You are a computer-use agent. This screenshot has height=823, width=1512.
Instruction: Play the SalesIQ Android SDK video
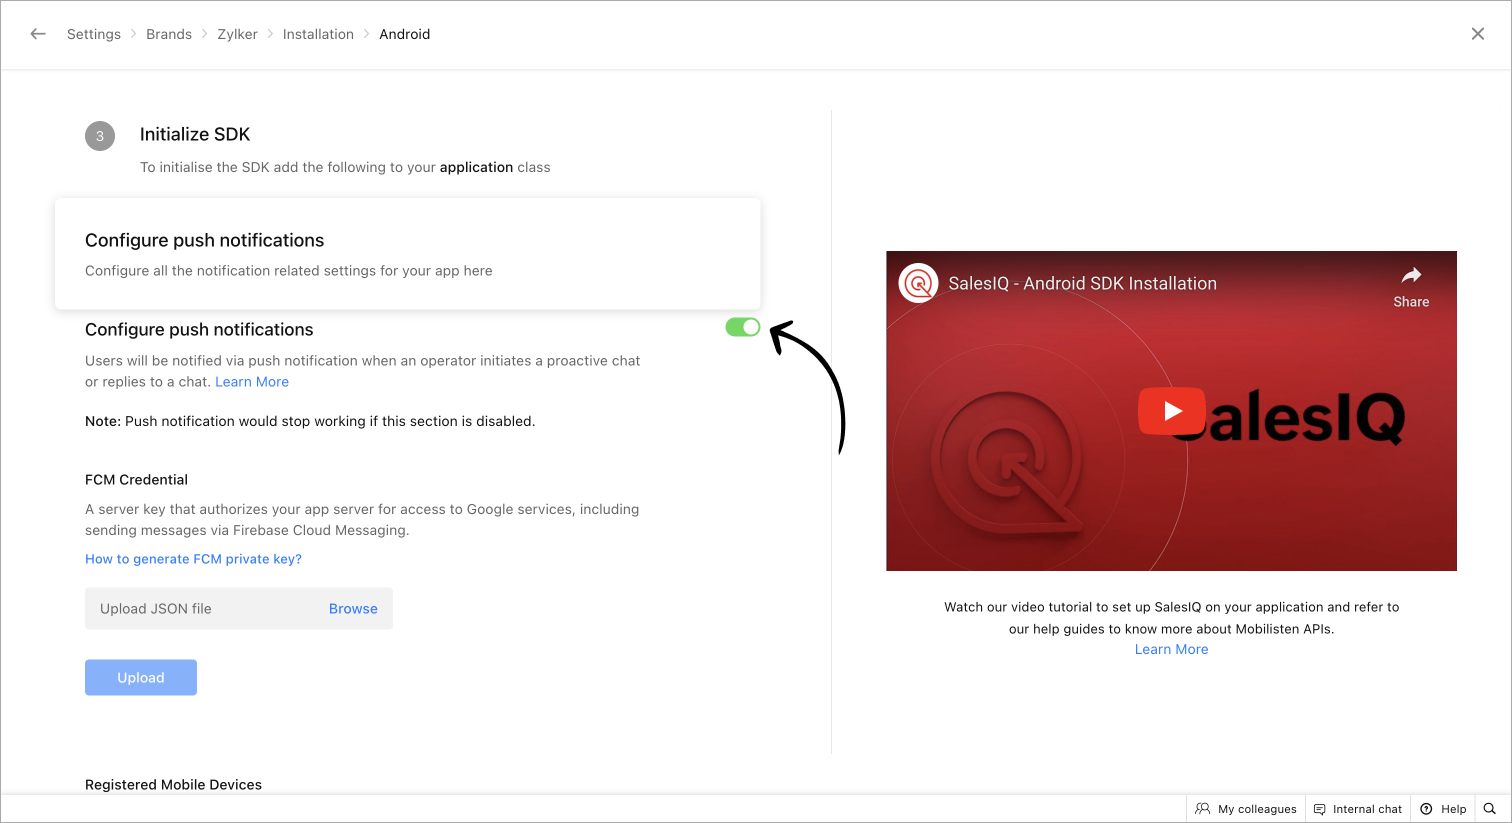coord(1171,411)
